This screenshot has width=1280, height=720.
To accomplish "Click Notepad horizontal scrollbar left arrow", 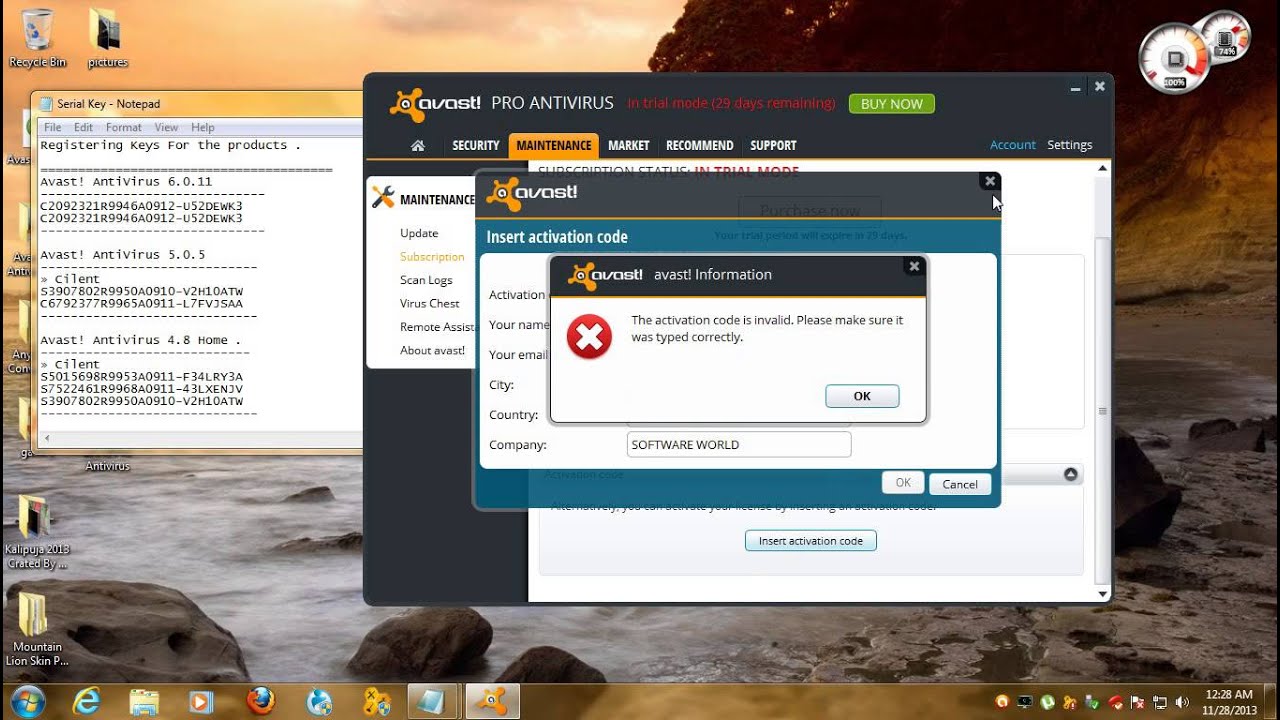I will [46, 438].
